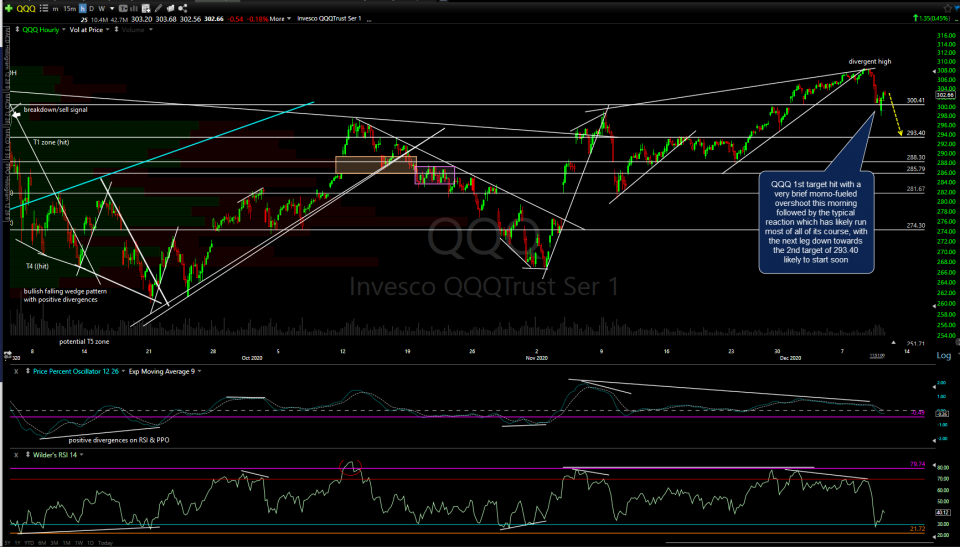Select the 1W time range
Viewport: 960px width, 547px height.
[79, 543]
